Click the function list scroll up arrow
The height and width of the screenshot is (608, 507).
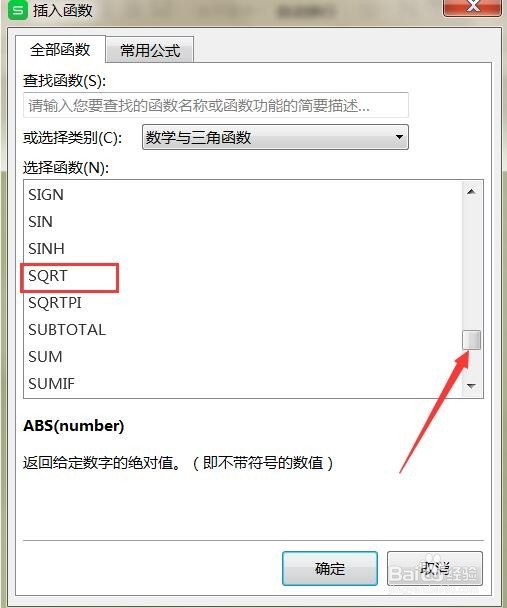(x=471, y=192)
